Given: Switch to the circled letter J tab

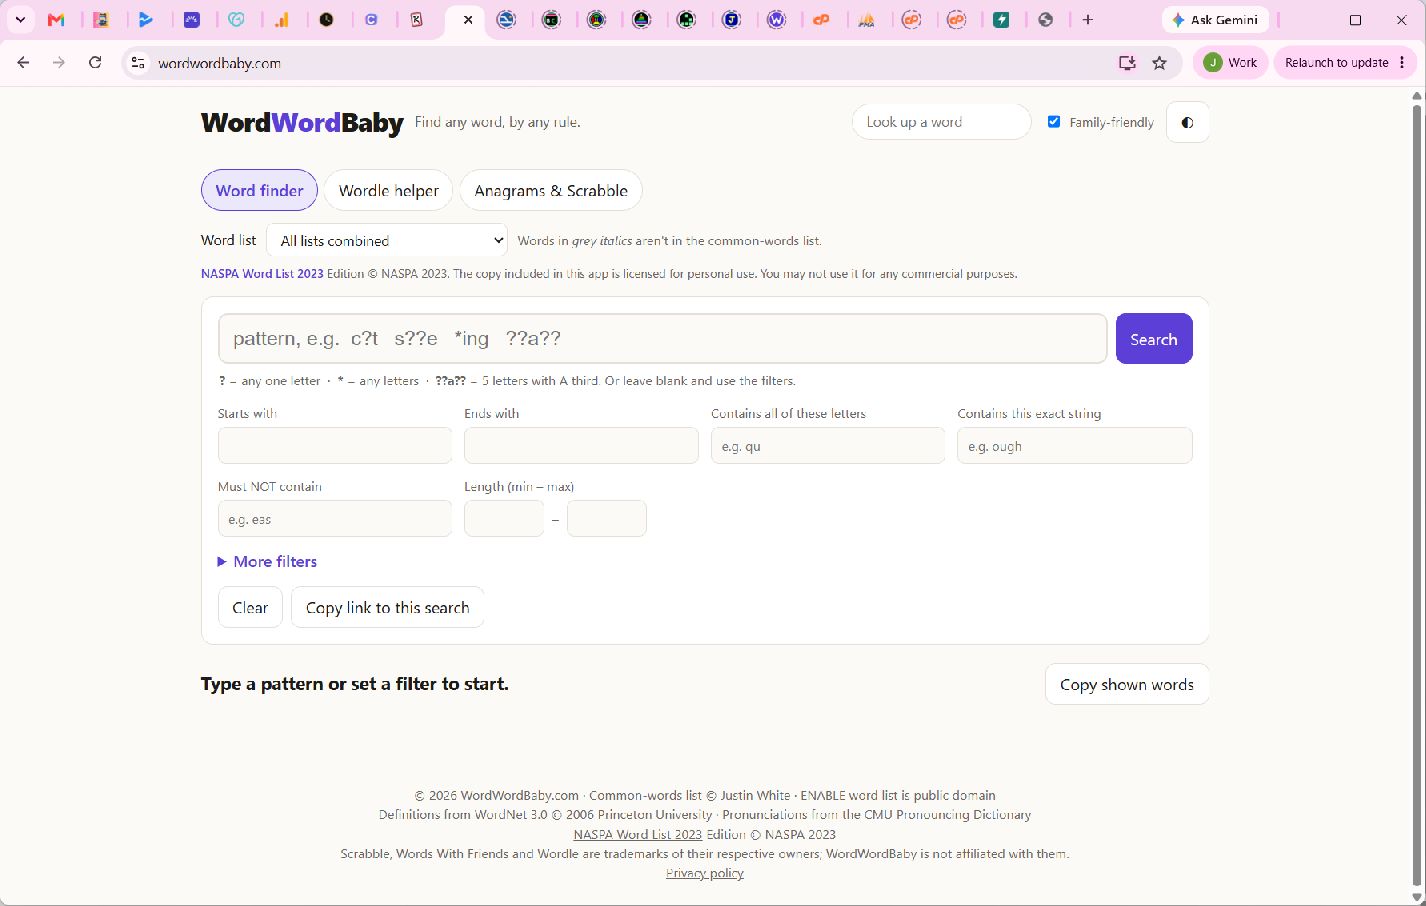Looking at the screenshot, I should (x=732, y=20).
